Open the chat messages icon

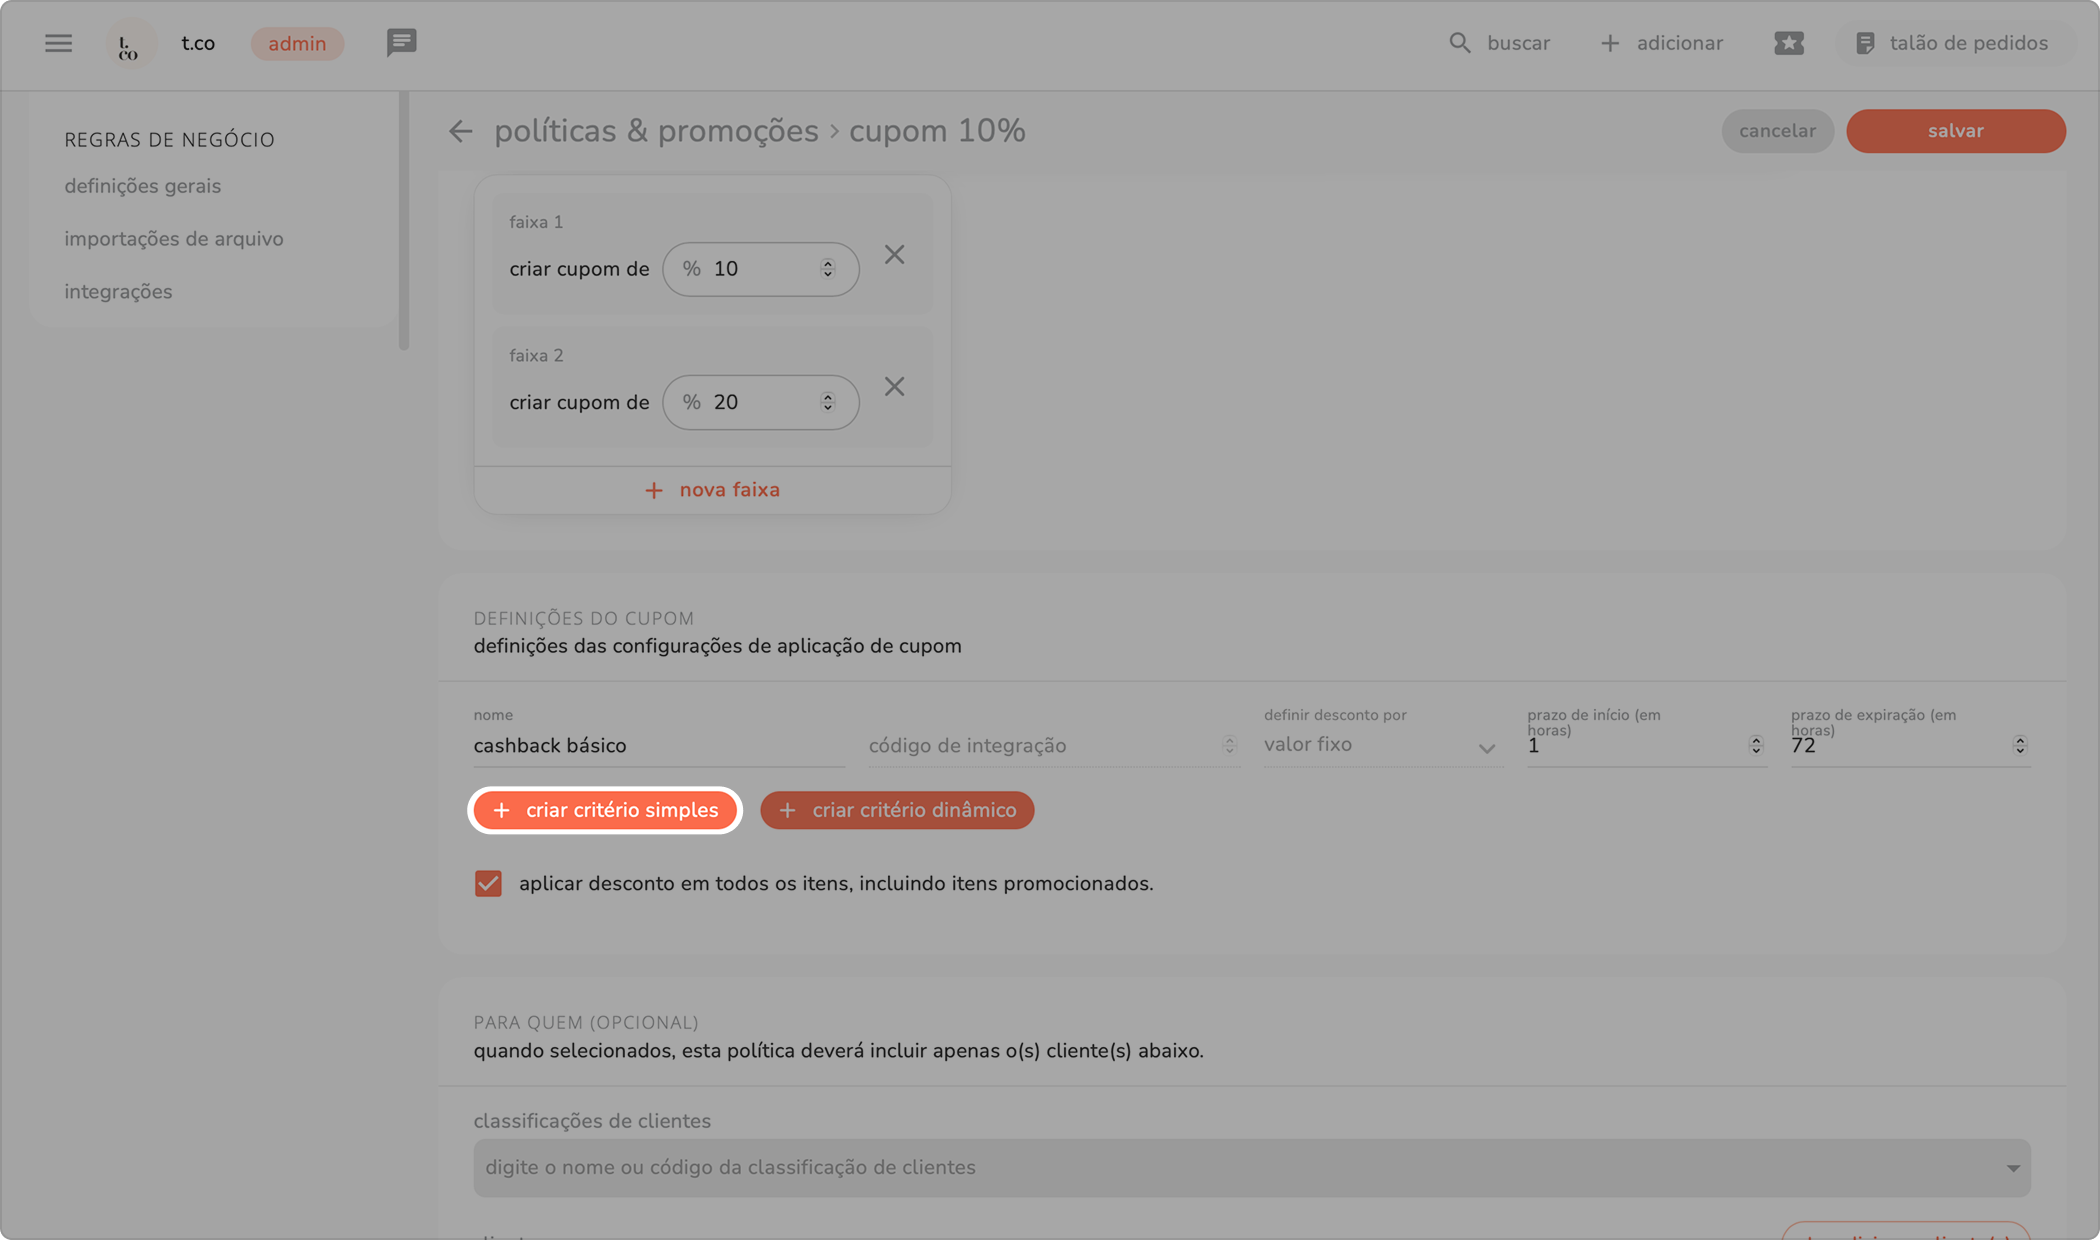401,43
